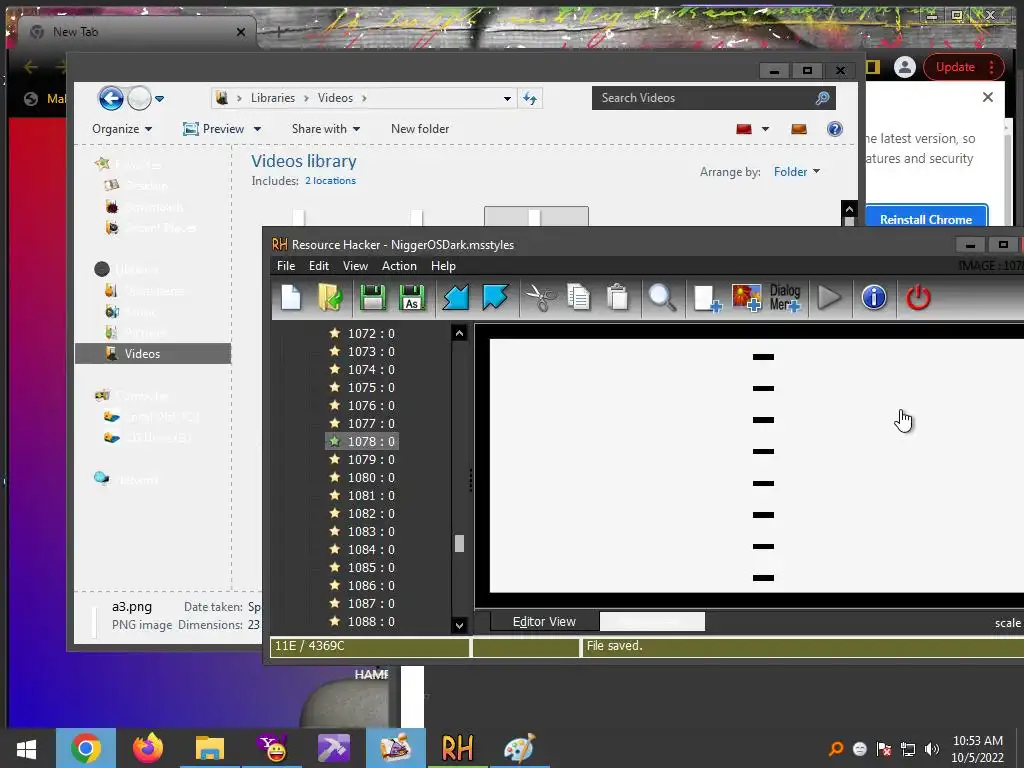Open the Arrange by Folder dropdown

(x=797, y=172)
